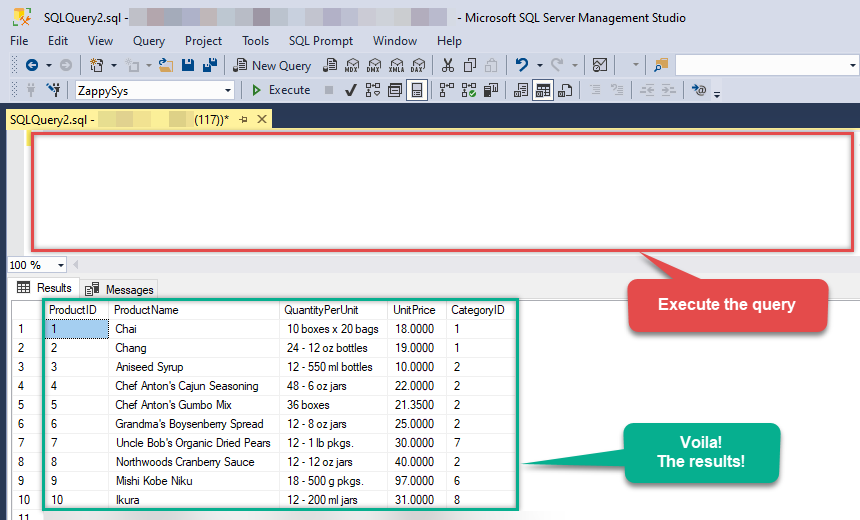Open the Edit menu

[58, 41]
